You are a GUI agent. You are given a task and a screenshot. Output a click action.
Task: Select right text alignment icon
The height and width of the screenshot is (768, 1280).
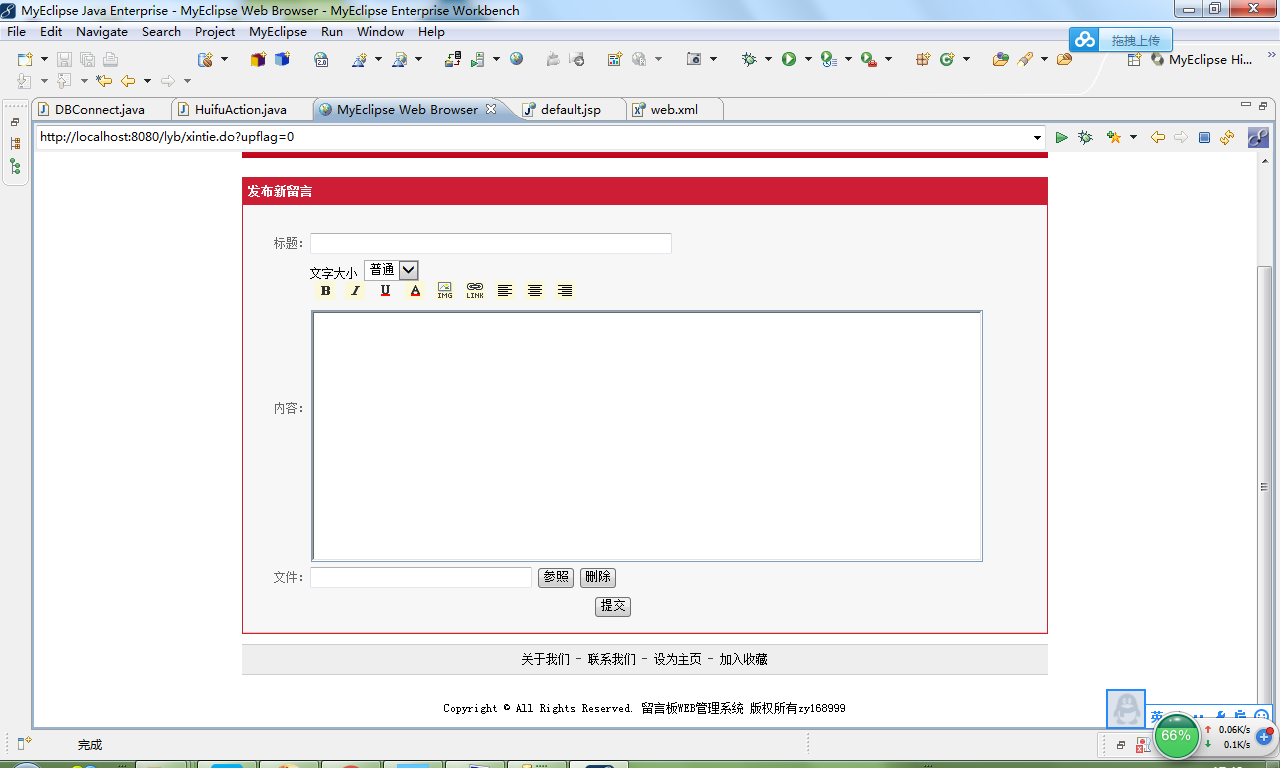click(x=564, y=290)
